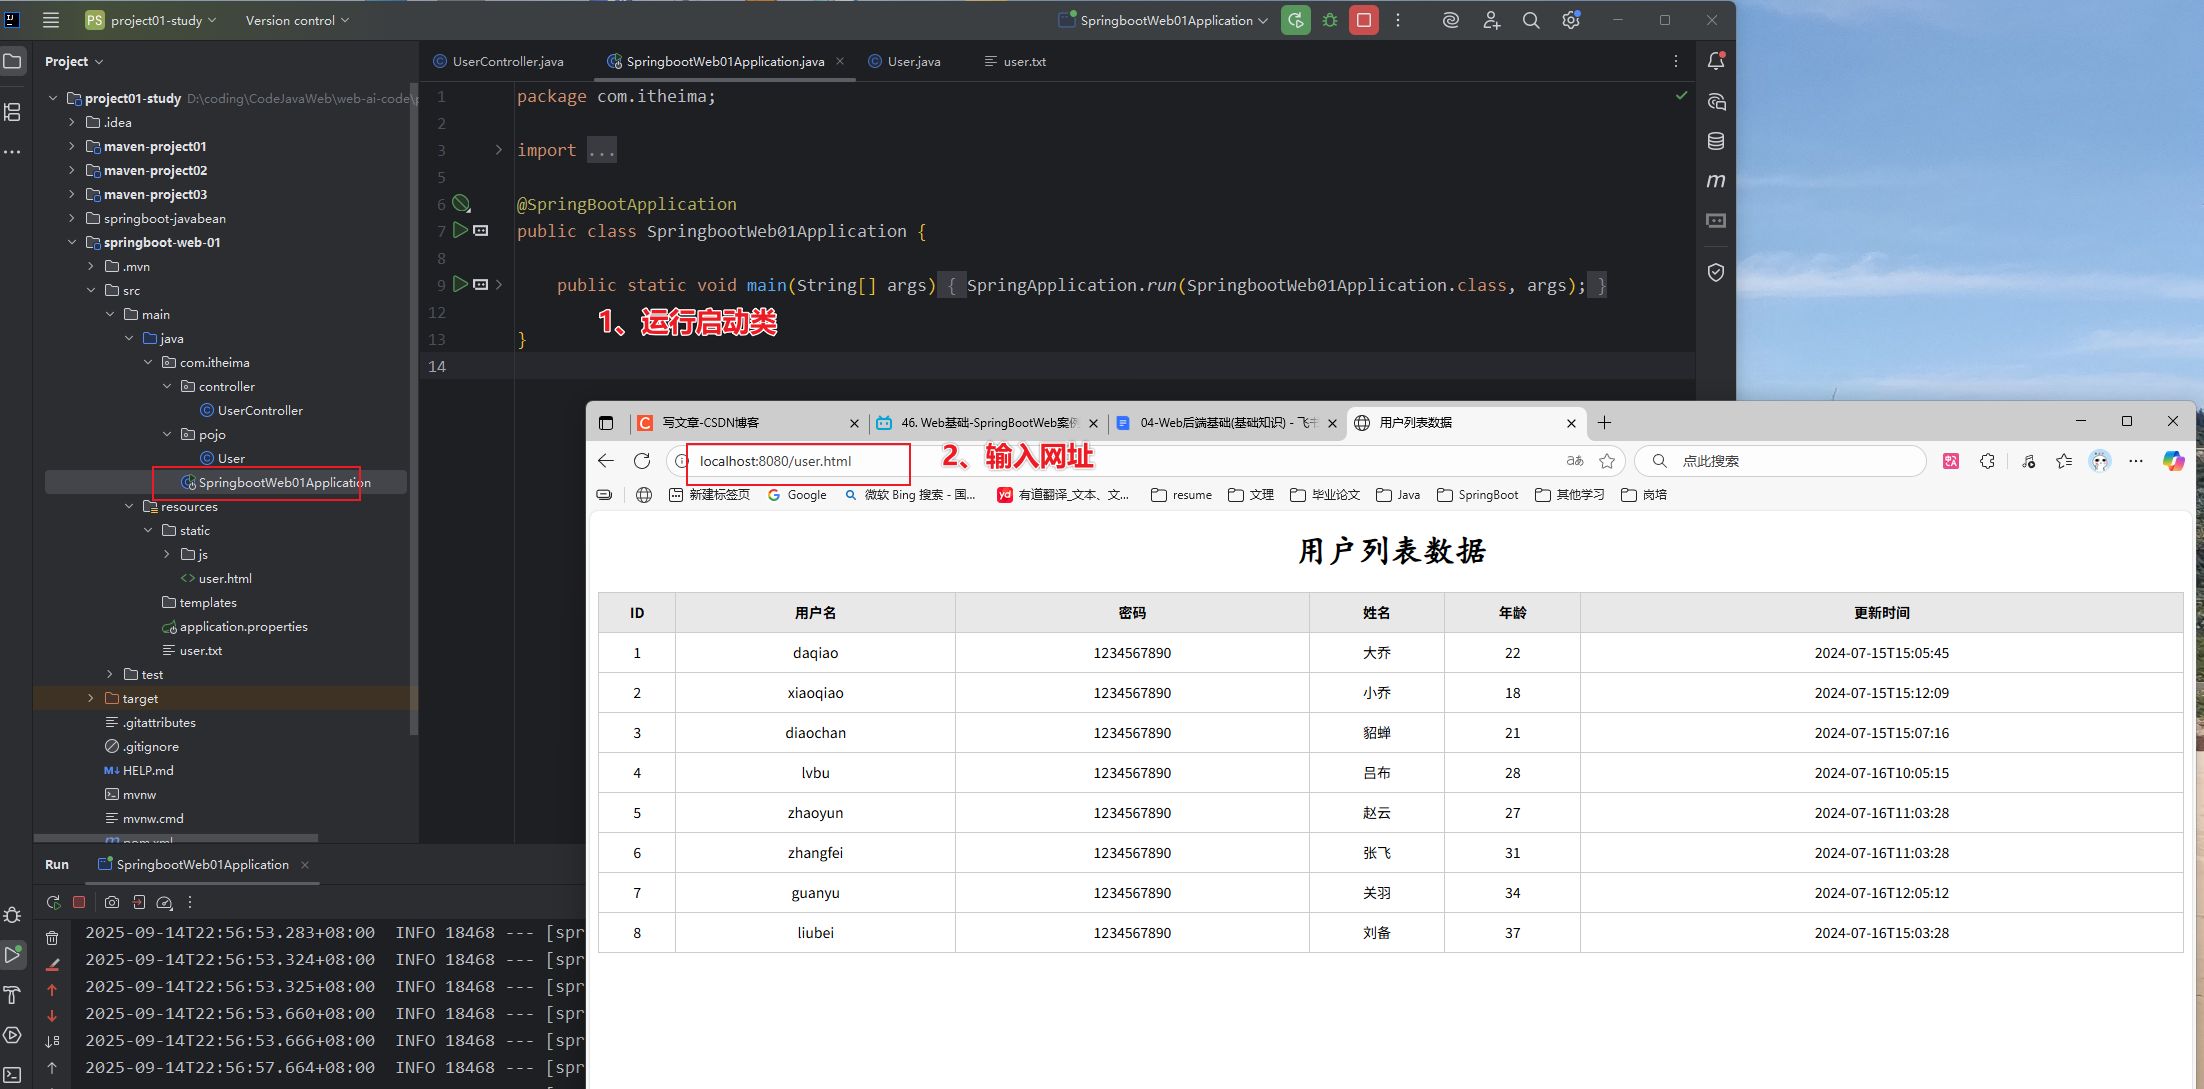
Task: Open notifications bell in right sidebar
Action: (x=1716, y=61)
